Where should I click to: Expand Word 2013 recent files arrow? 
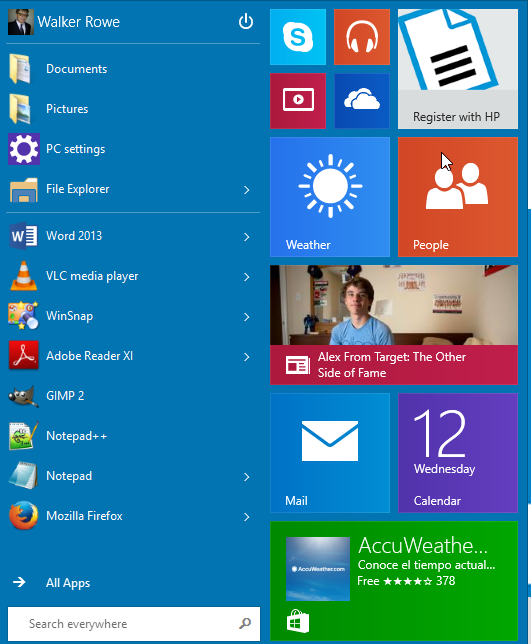246,237
